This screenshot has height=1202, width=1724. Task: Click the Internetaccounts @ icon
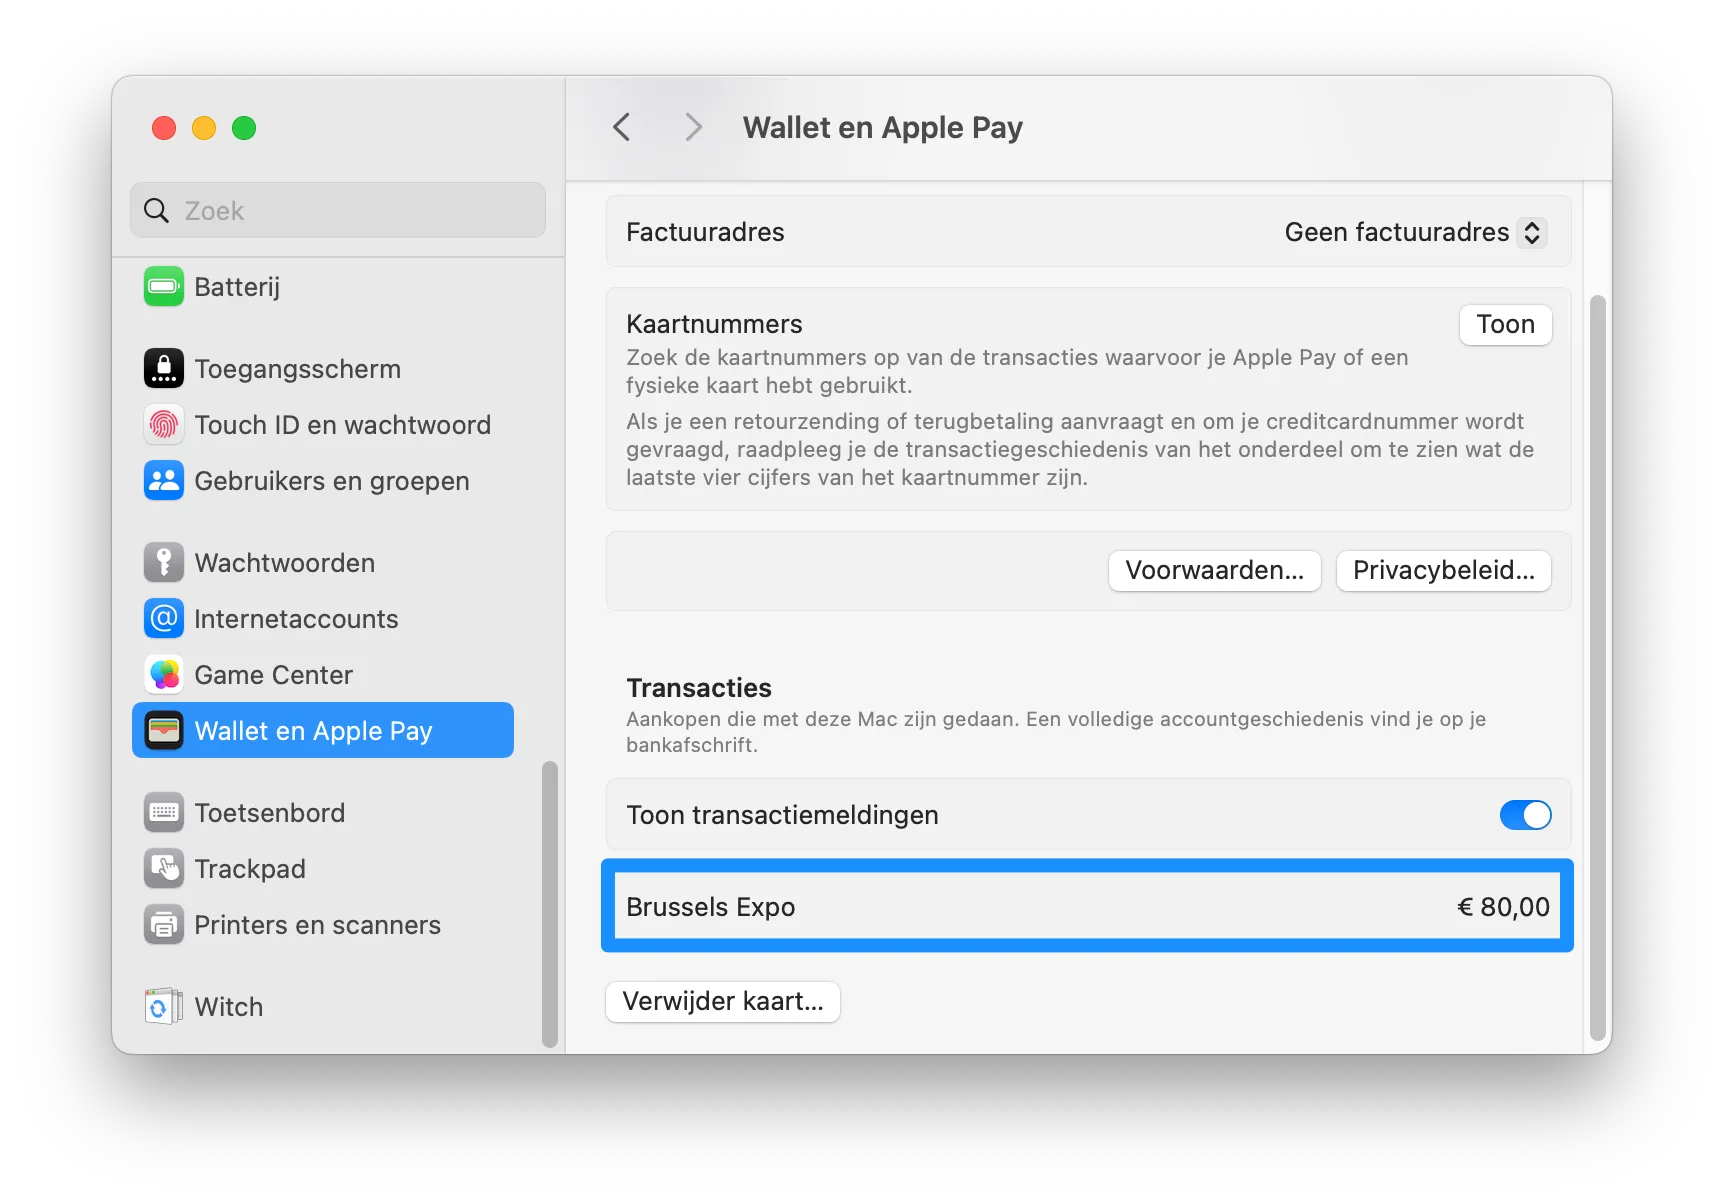coord(164,619)
